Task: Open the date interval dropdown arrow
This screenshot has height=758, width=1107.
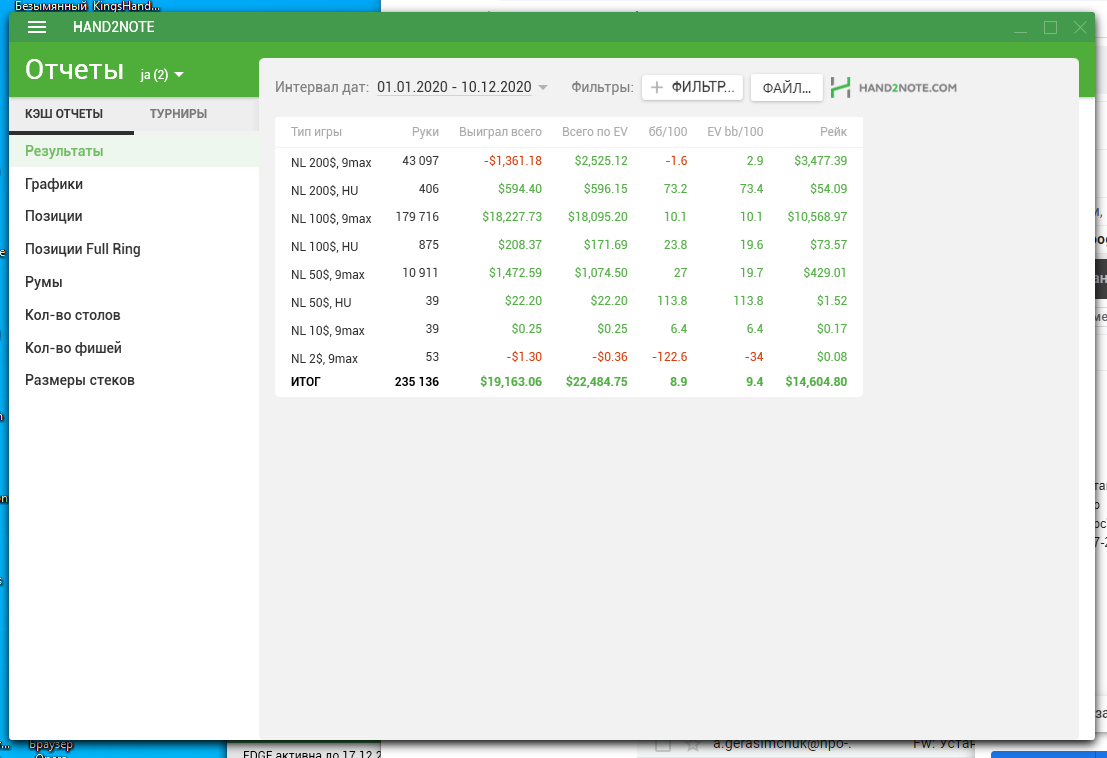Action: [x=543, y=88]
